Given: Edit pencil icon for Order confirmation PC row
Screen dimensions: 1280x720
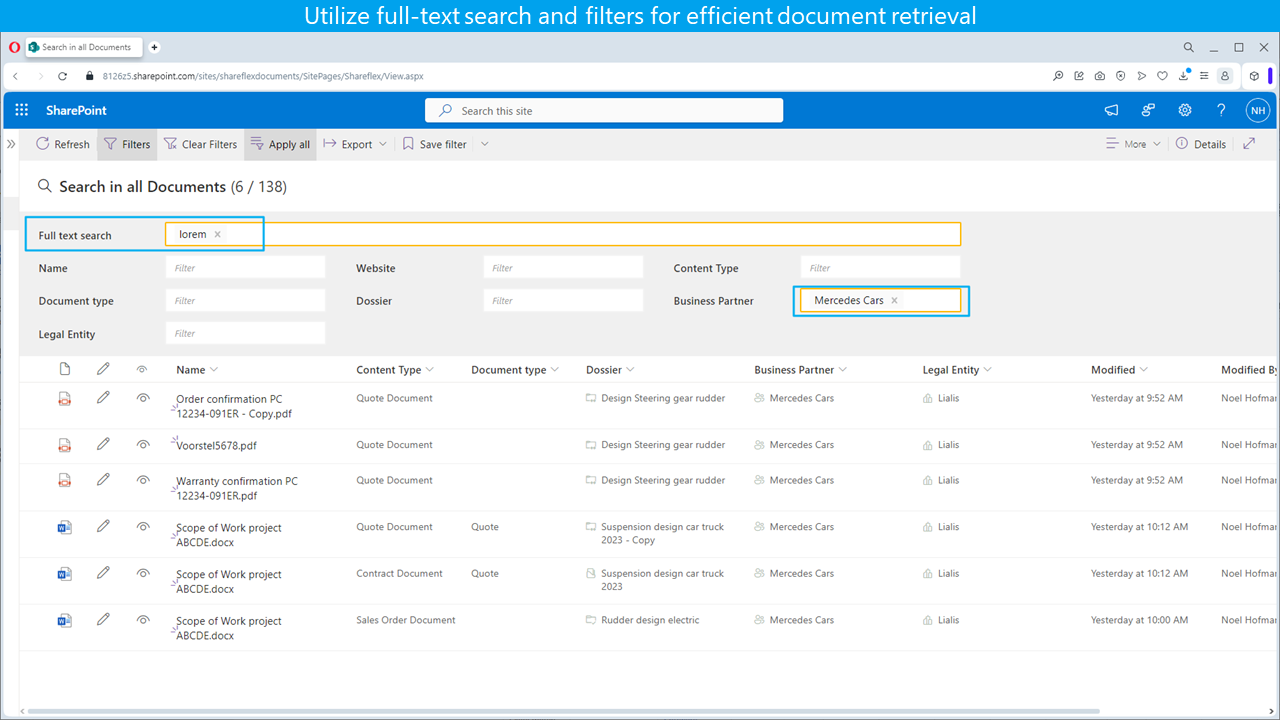Looking at the screenshot, I should [103, 398].
